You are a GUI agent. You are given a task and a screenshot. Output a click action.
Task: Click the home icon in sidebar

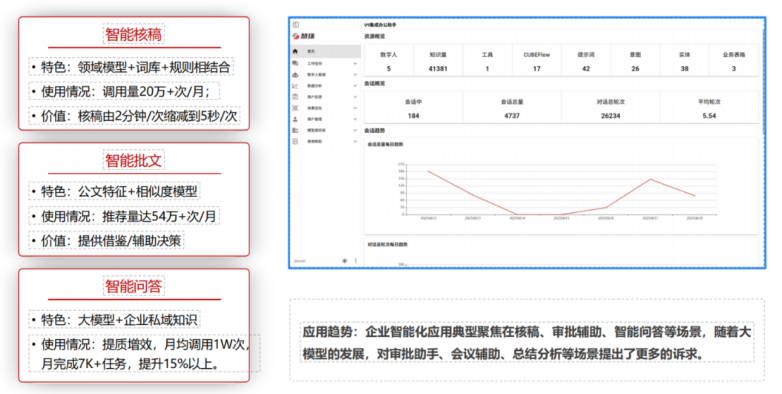coord(295,51)
